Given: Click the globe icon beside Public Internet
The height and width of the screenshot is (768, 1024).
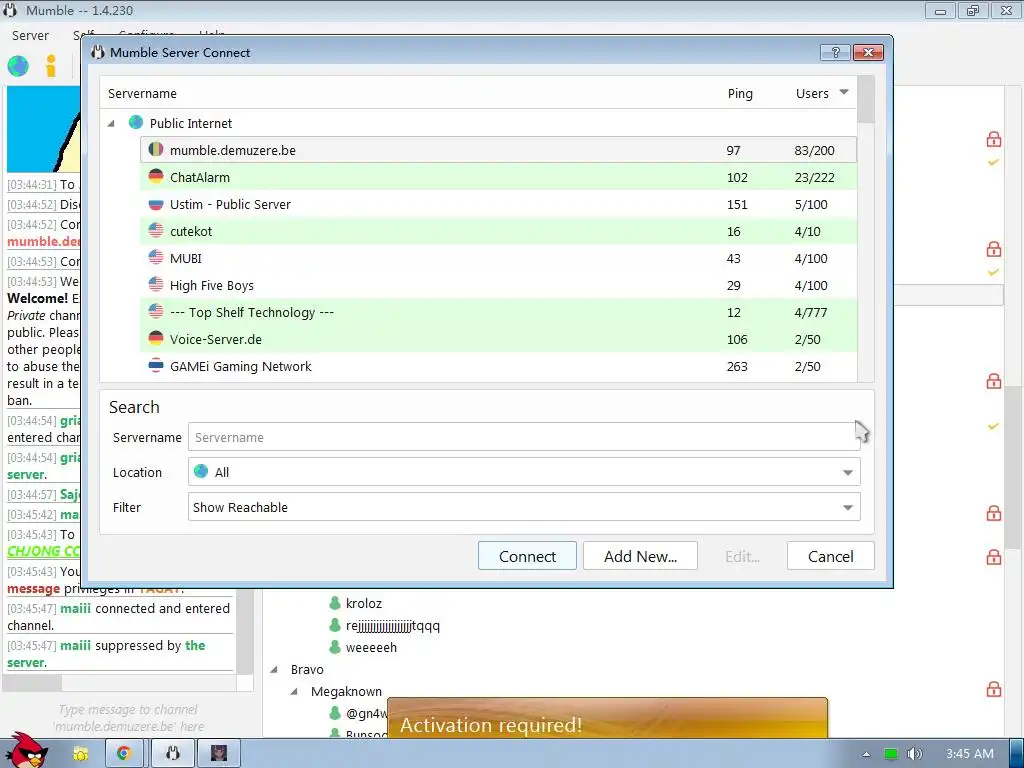Looking at the screenshot, I should (136, 122).
